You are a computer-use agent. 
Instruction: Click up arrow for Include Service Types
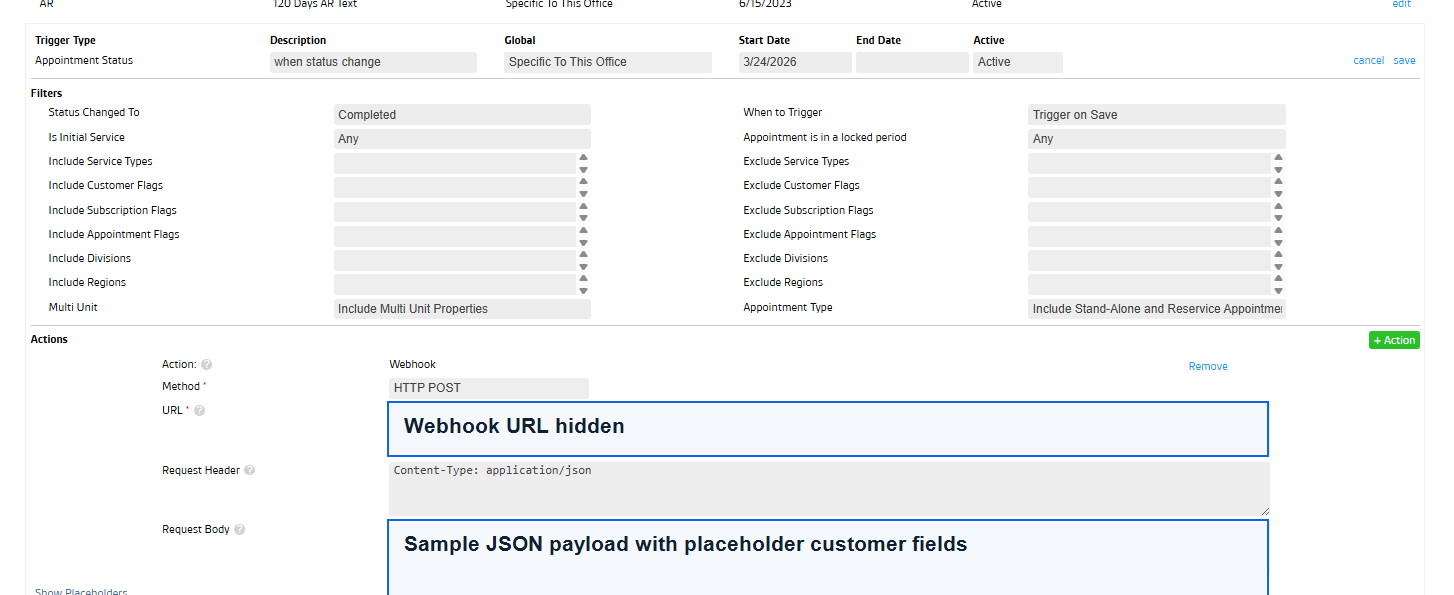[583, 157]
